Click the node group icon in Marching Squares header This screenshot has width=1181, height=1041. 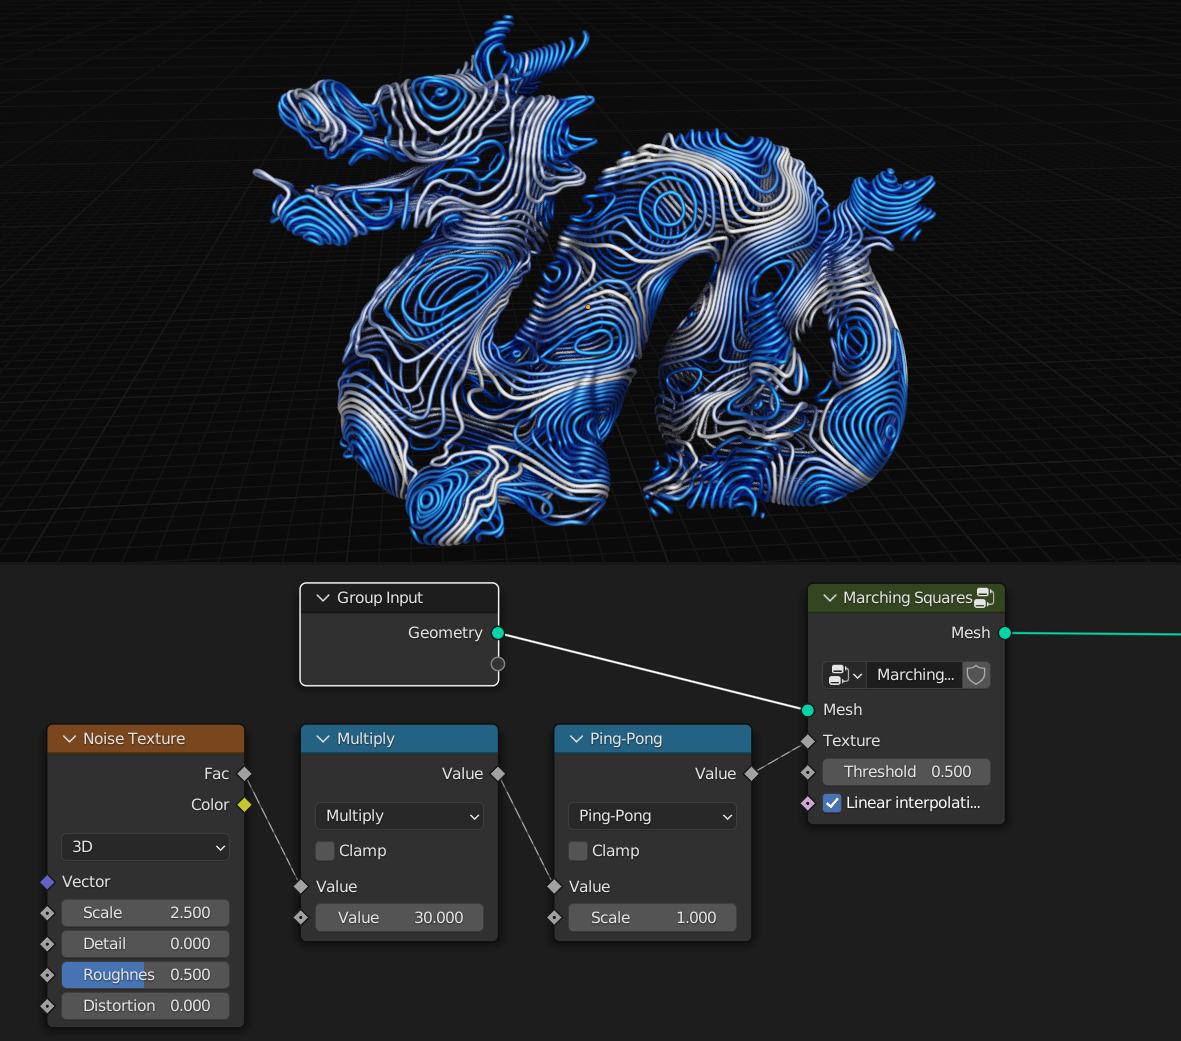pos(984,597)
